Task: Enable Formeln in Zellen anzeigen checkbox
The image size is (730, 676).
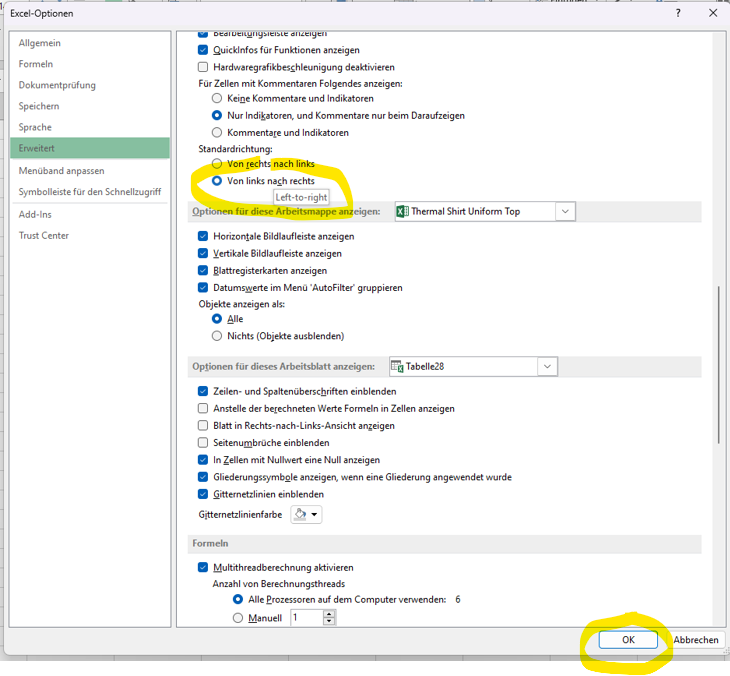Action: tap(203, 408)
